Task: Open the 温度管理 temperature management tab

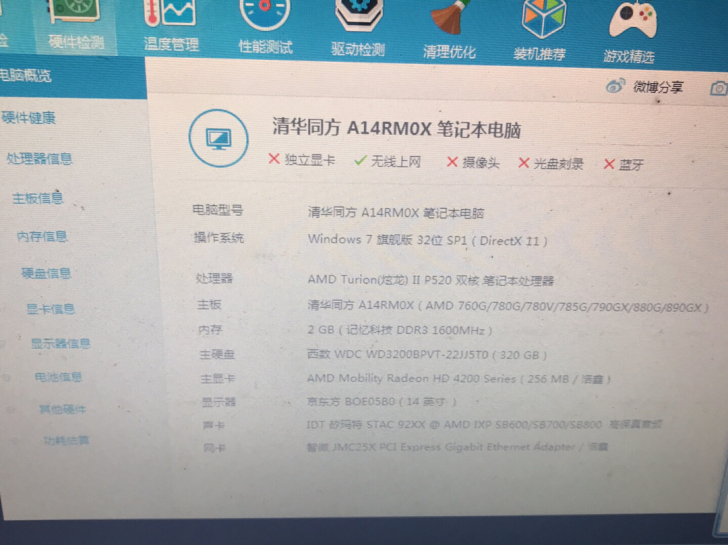Action: tap(171, 28)
